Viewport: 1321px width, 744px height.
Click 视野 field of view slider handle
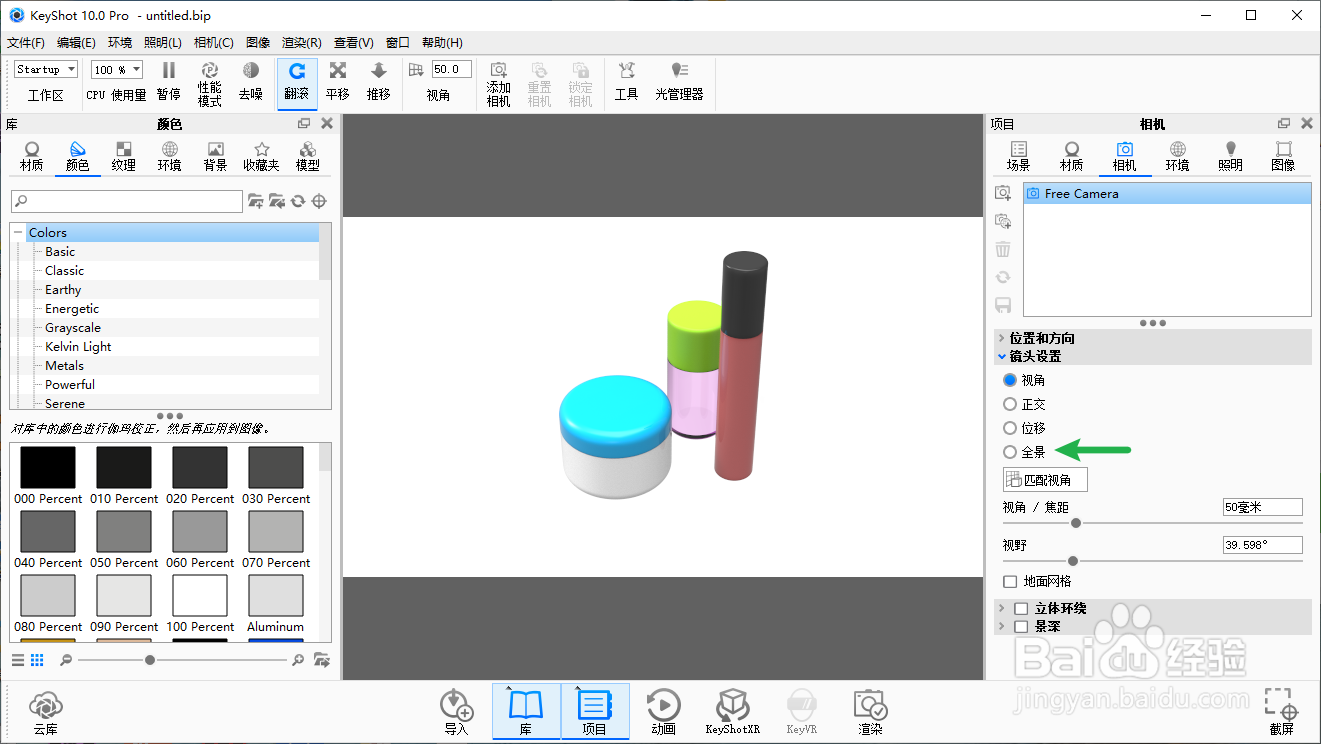pos(1073,561)
